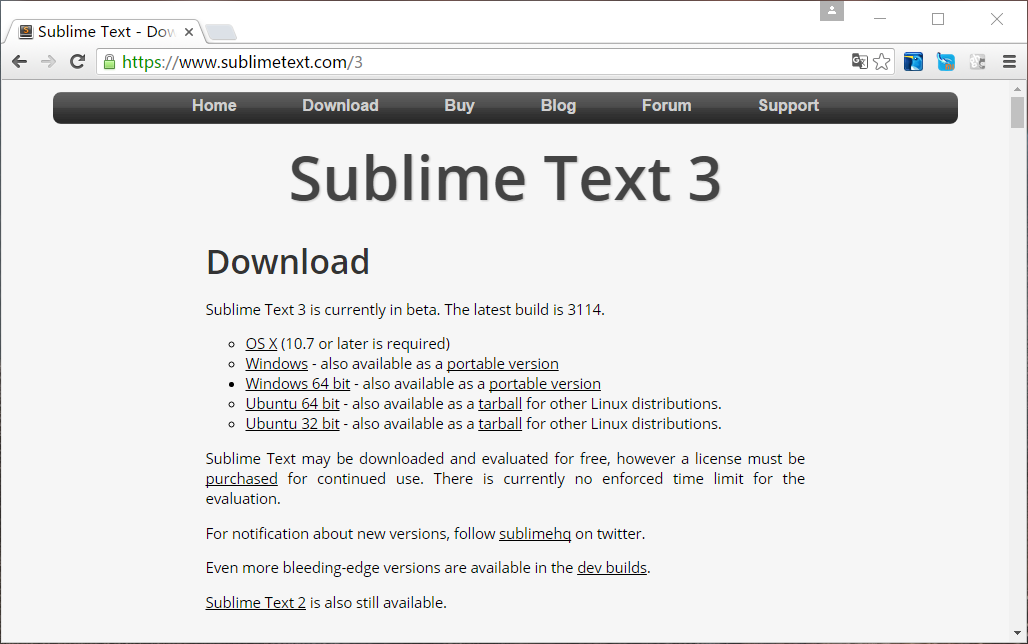The image size is (1028, 644).
Task: Go back with the browser back arrow
Action: click(20, 62)
